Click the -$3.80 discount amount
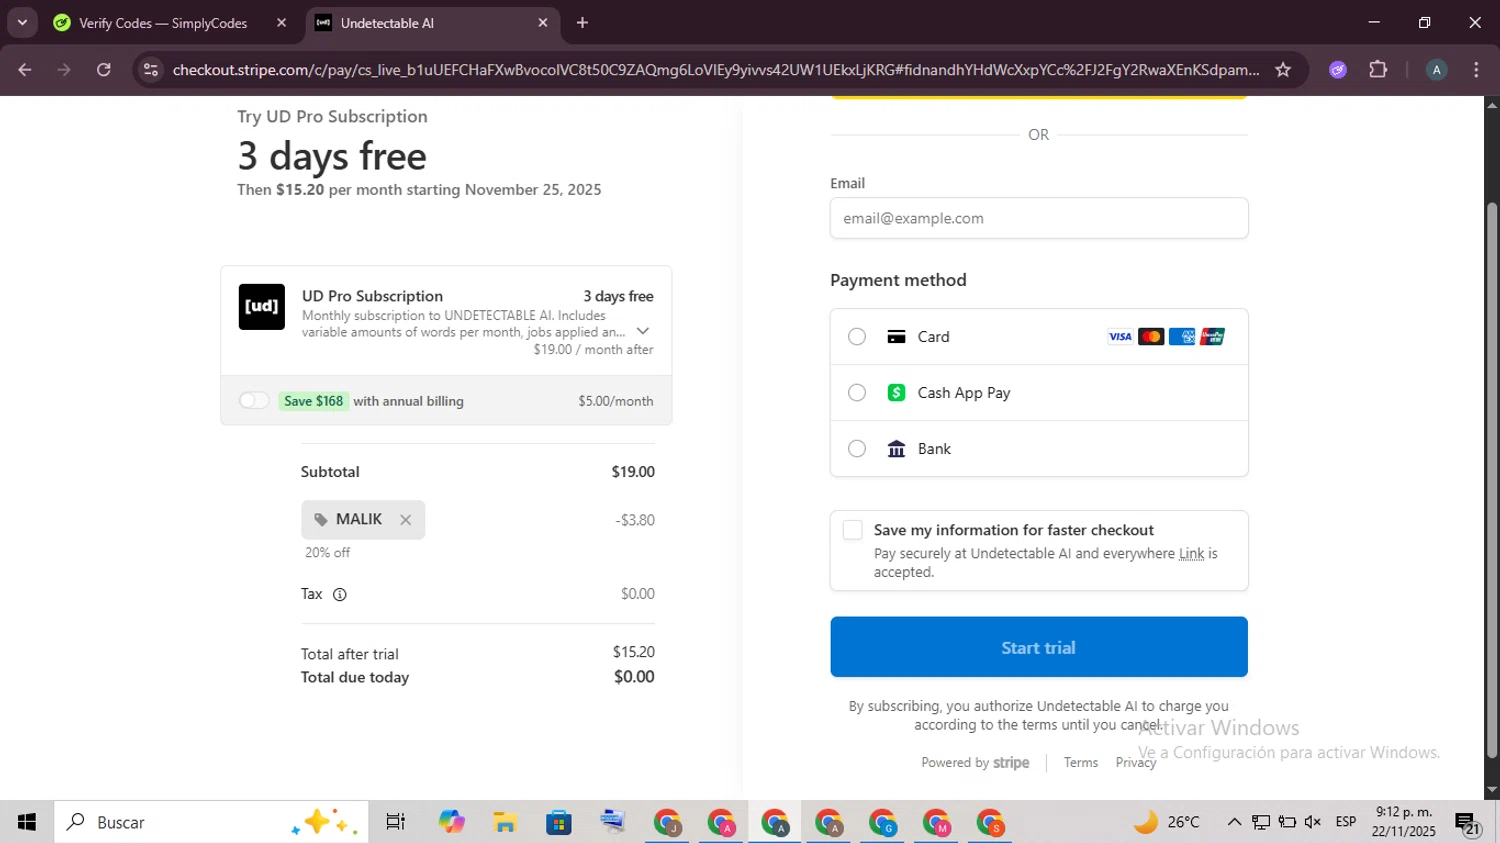 [635, 520]
